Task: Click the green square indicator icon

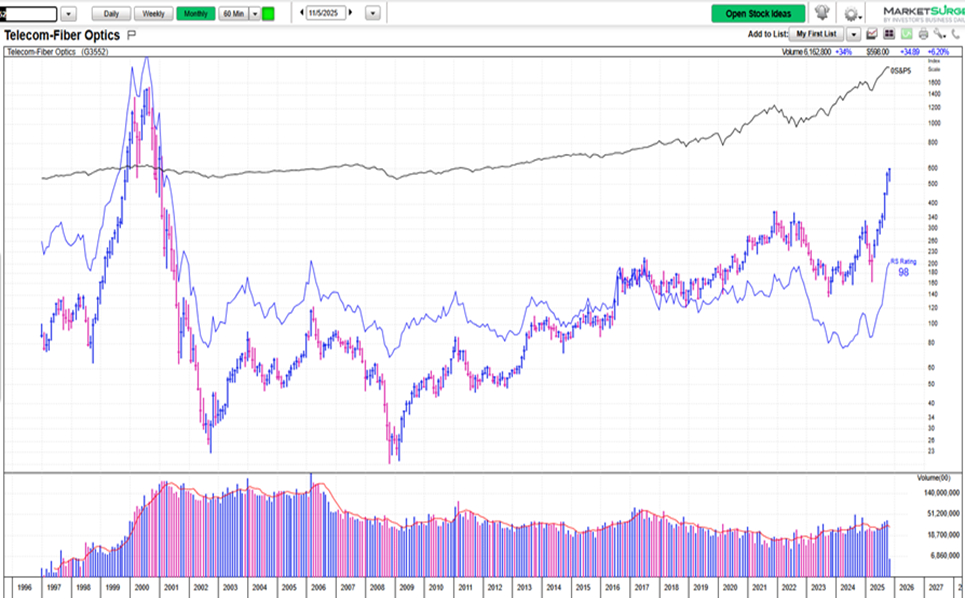Action: (x=268, y=13)
